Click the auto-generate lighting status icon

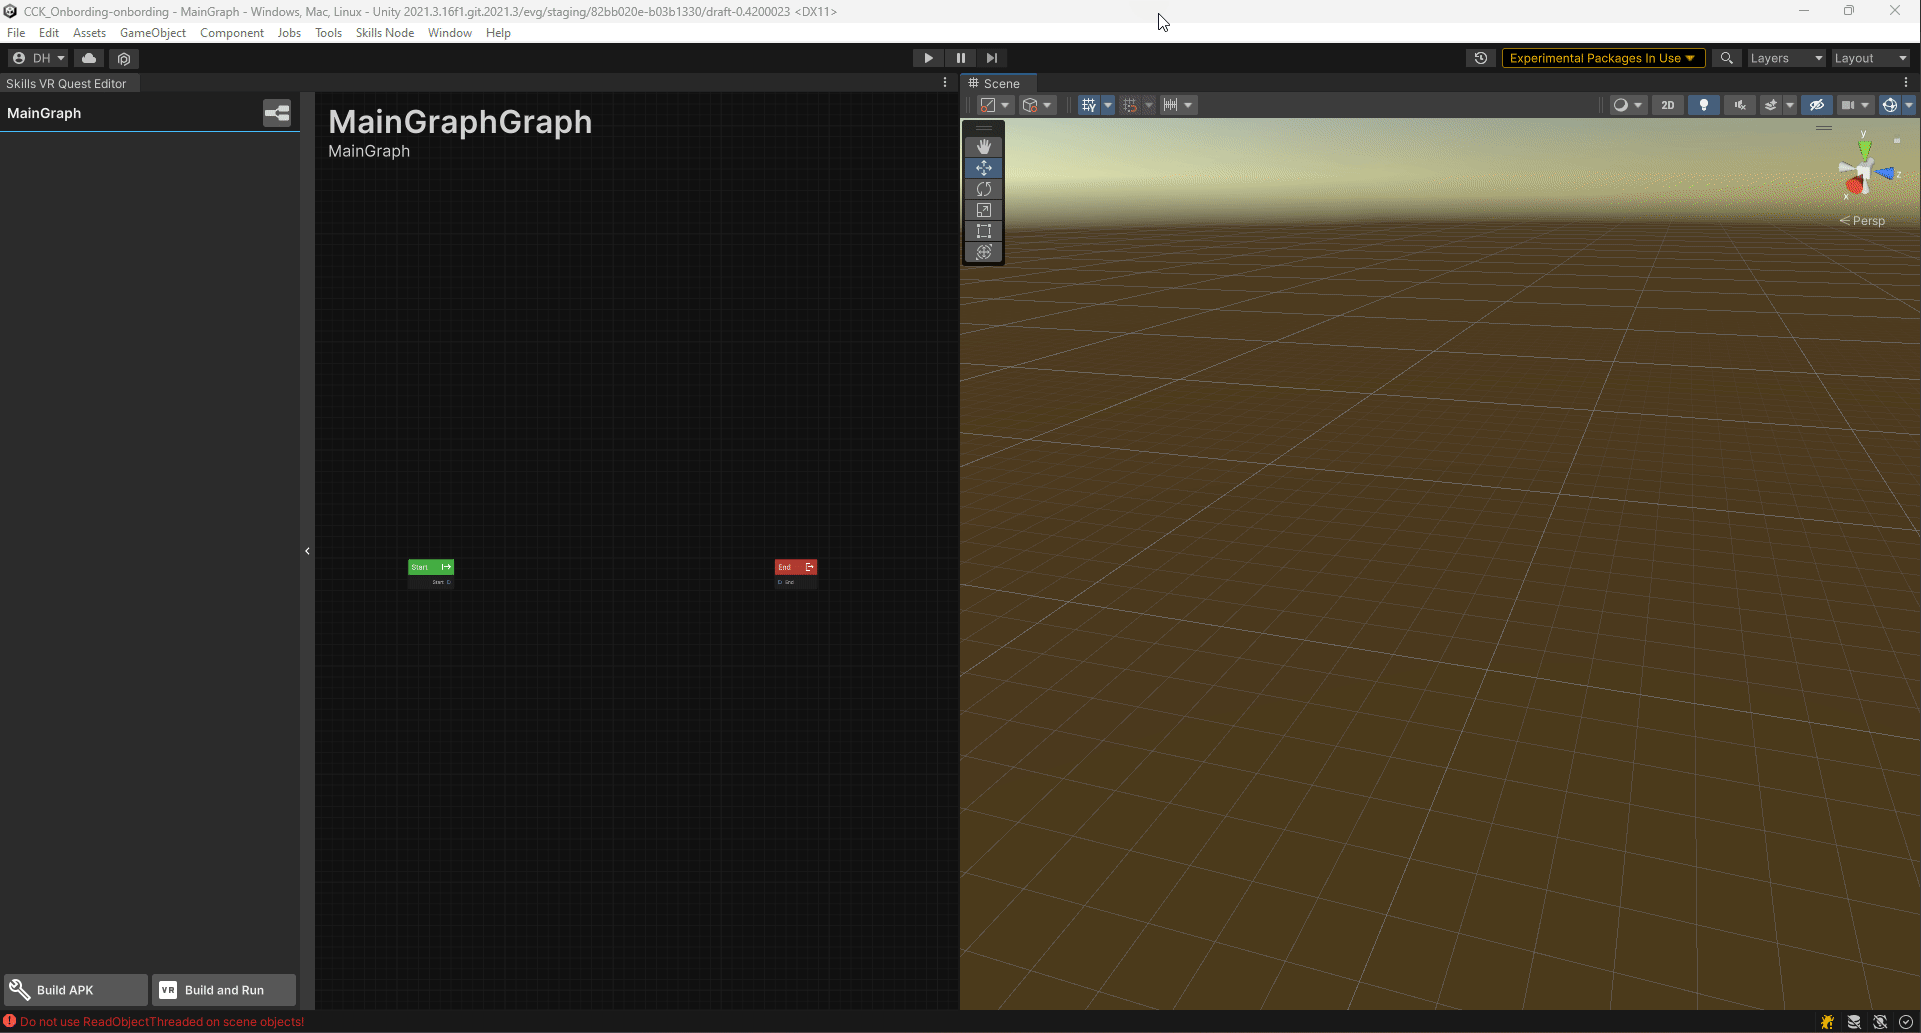(1880, 1022)
